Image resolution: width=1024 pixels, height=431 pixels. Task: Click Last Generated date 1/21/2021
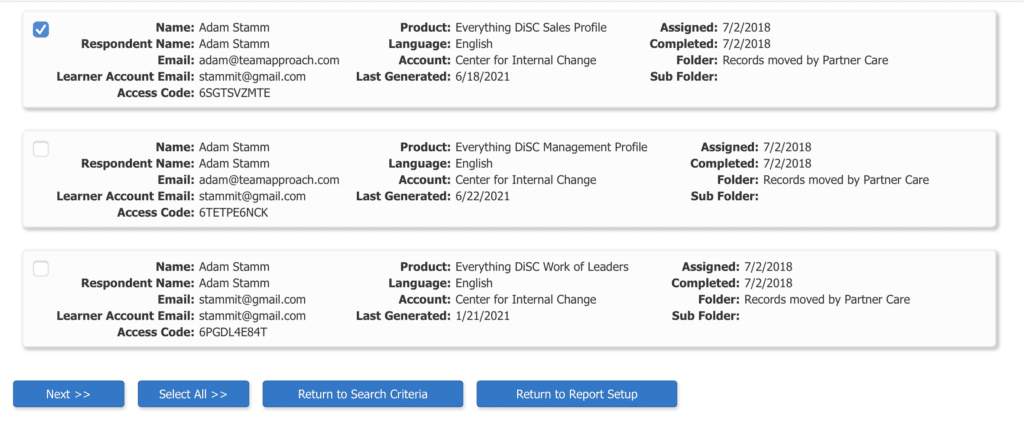tap(483, 315)
